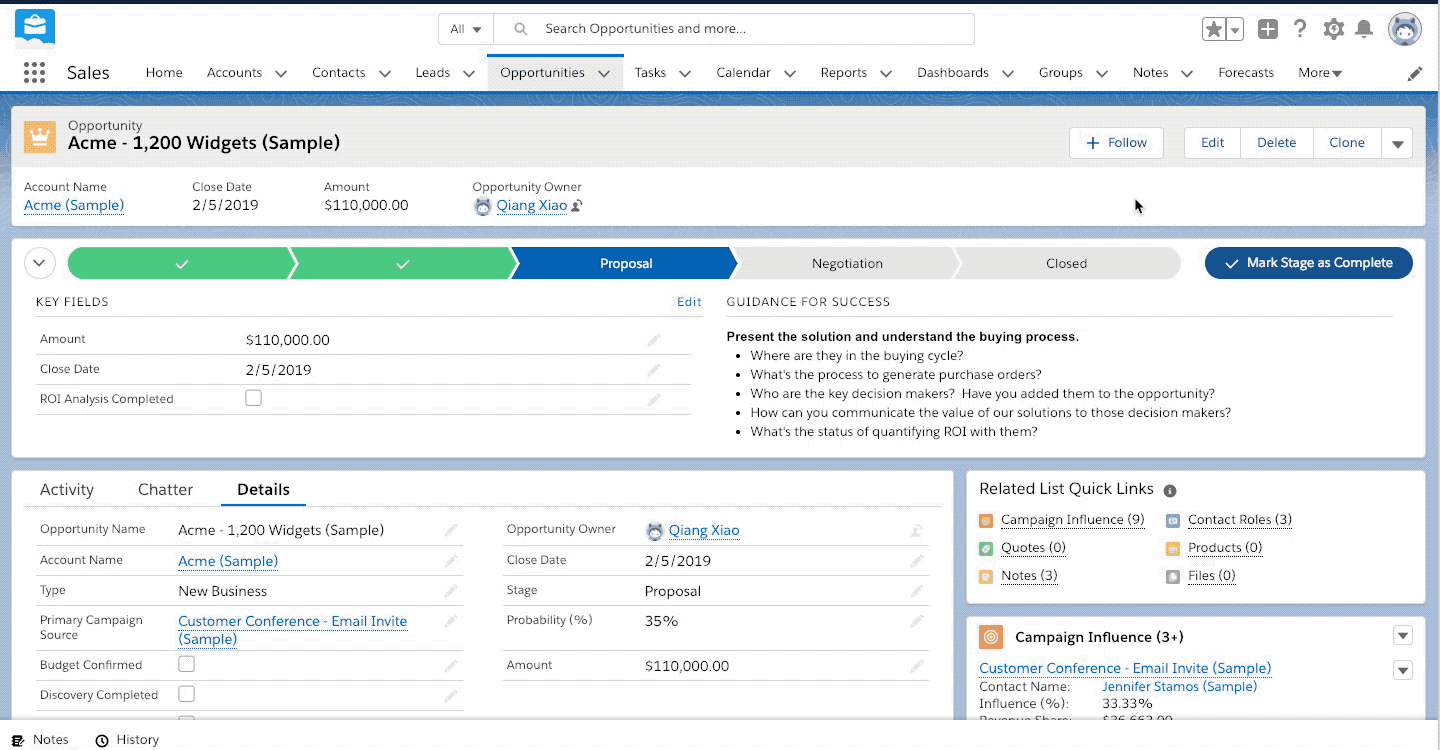
Task: Edit Account Name pencil in Details
Action: [451, 561]
